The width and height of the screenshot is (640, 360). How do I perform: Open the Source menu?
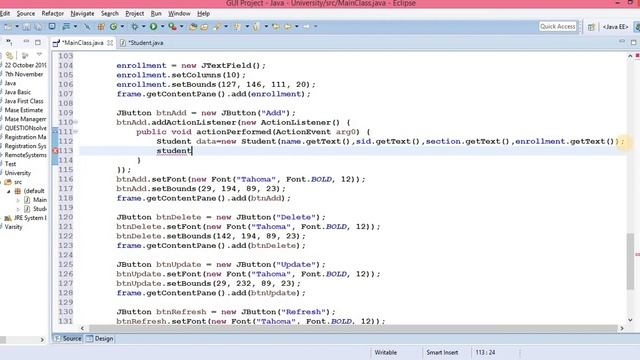tap(26, 13)
